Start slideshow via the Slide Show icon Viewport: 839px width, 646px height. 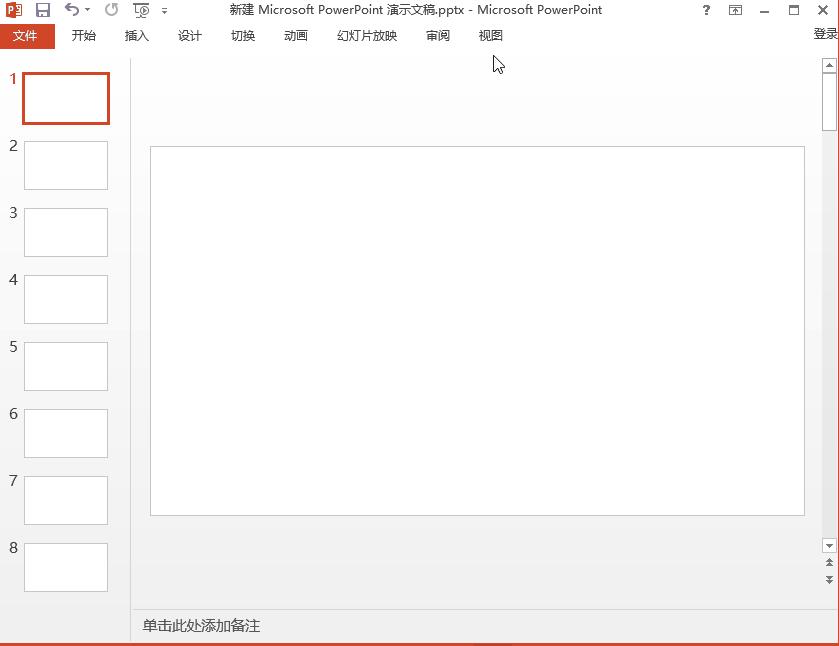pos(140,11)
